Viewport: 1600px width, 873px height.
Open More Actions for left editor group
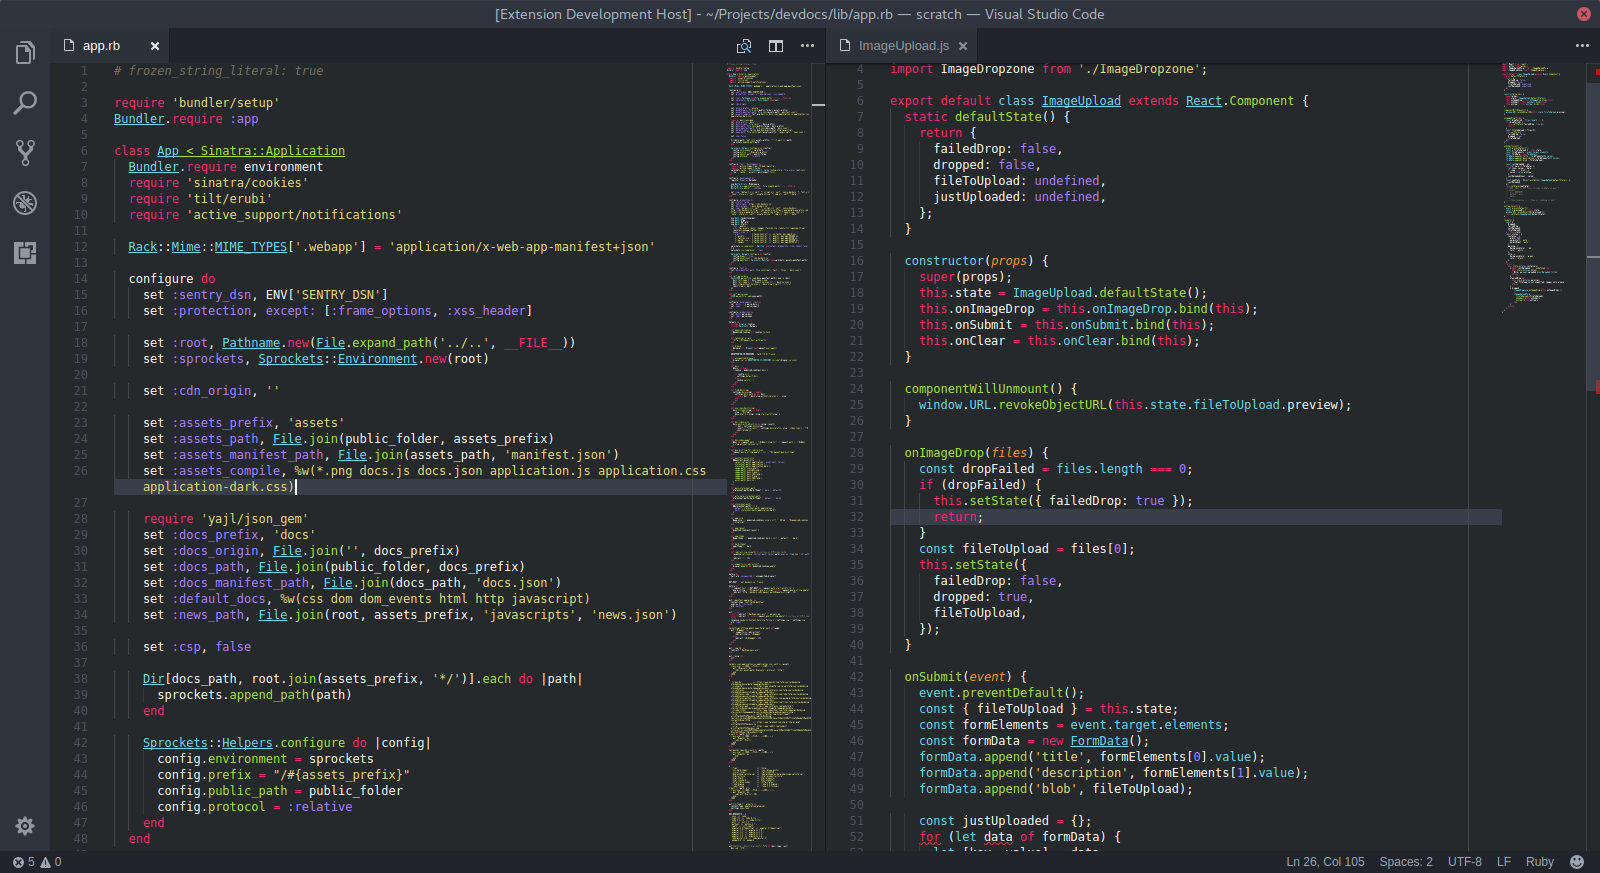pos(807,46)
